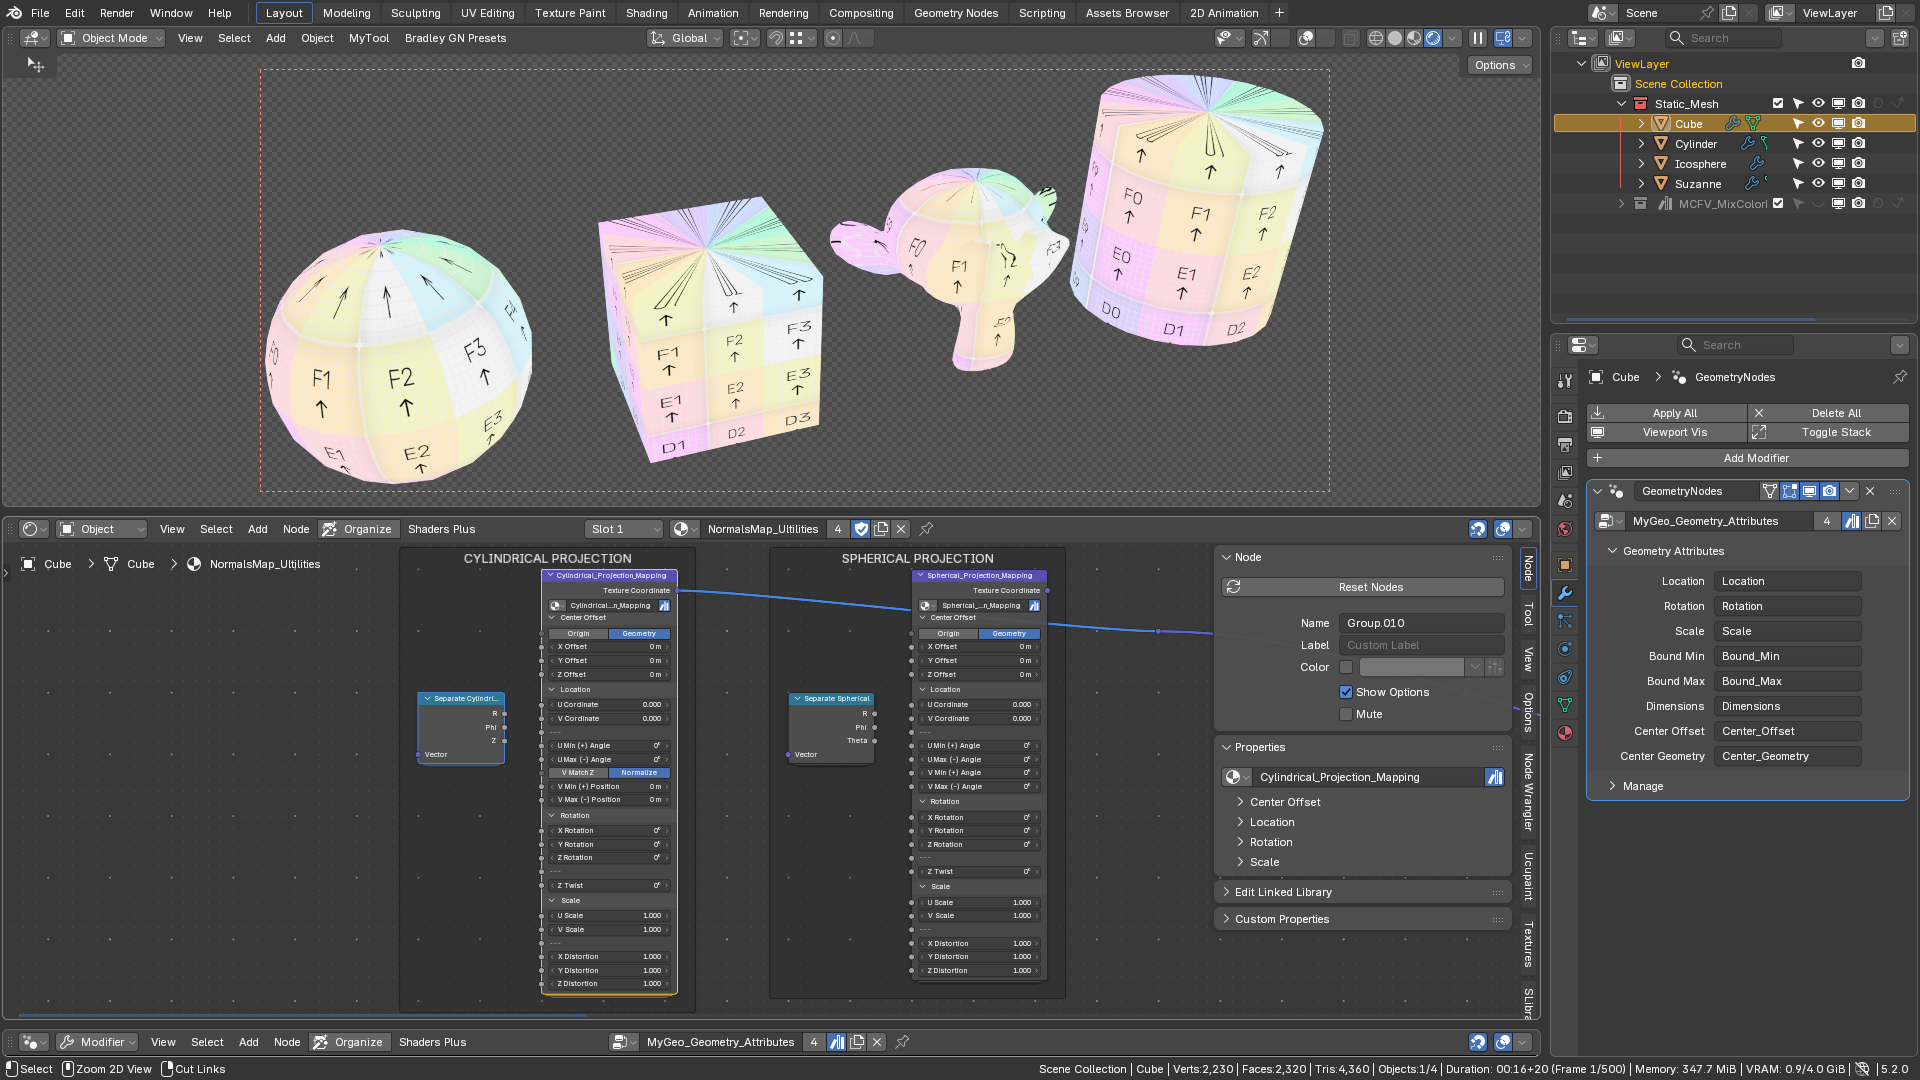
Task: Hide the Cylinder object in viewport
Action: (x=1818, y=144)
